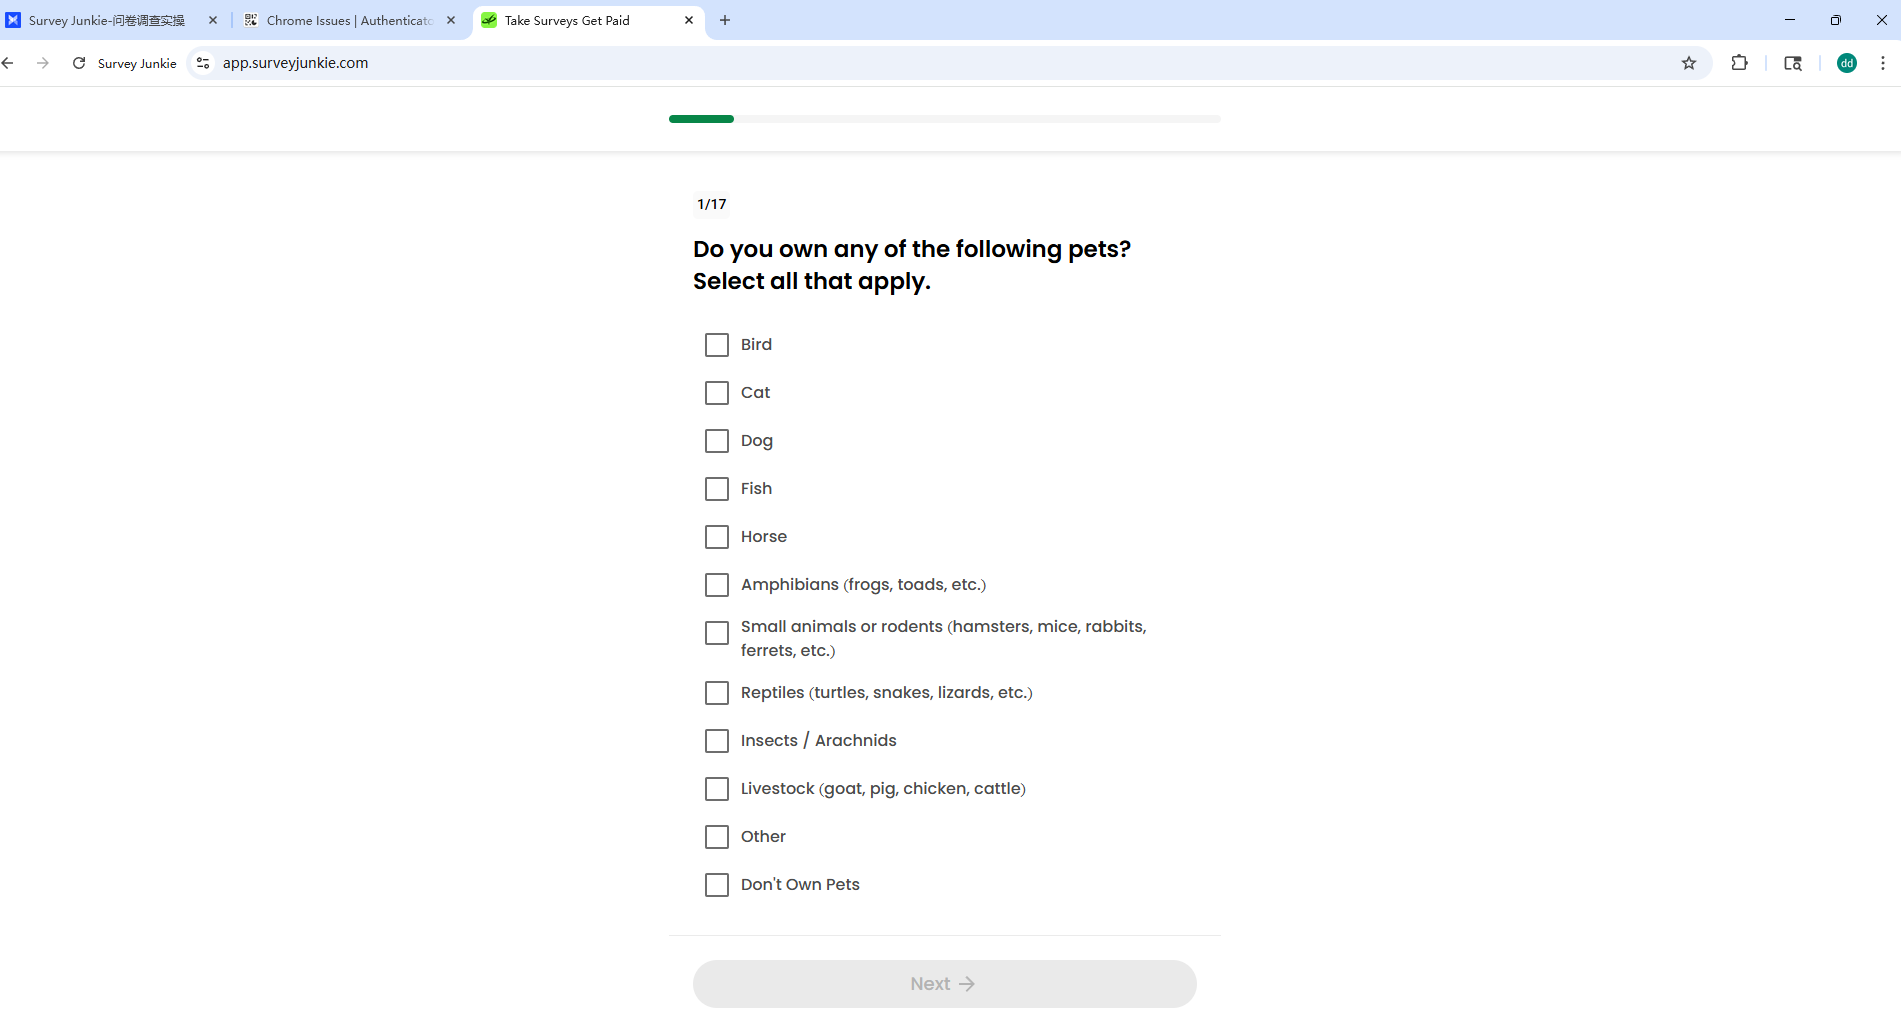The image size is (1901, 1020).
Task: Bookmark this page with the star icon
Action: (1689, 63)
